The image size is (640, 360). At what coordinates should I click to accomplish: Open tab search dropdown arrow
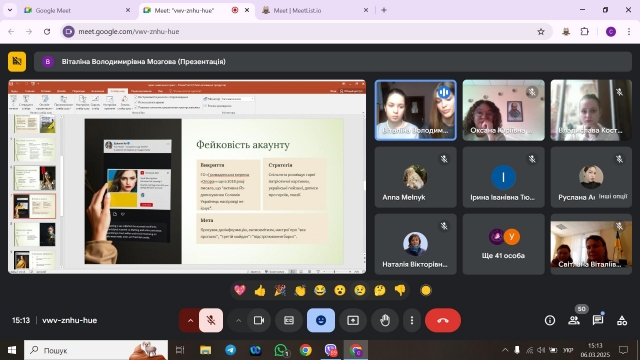10,10
